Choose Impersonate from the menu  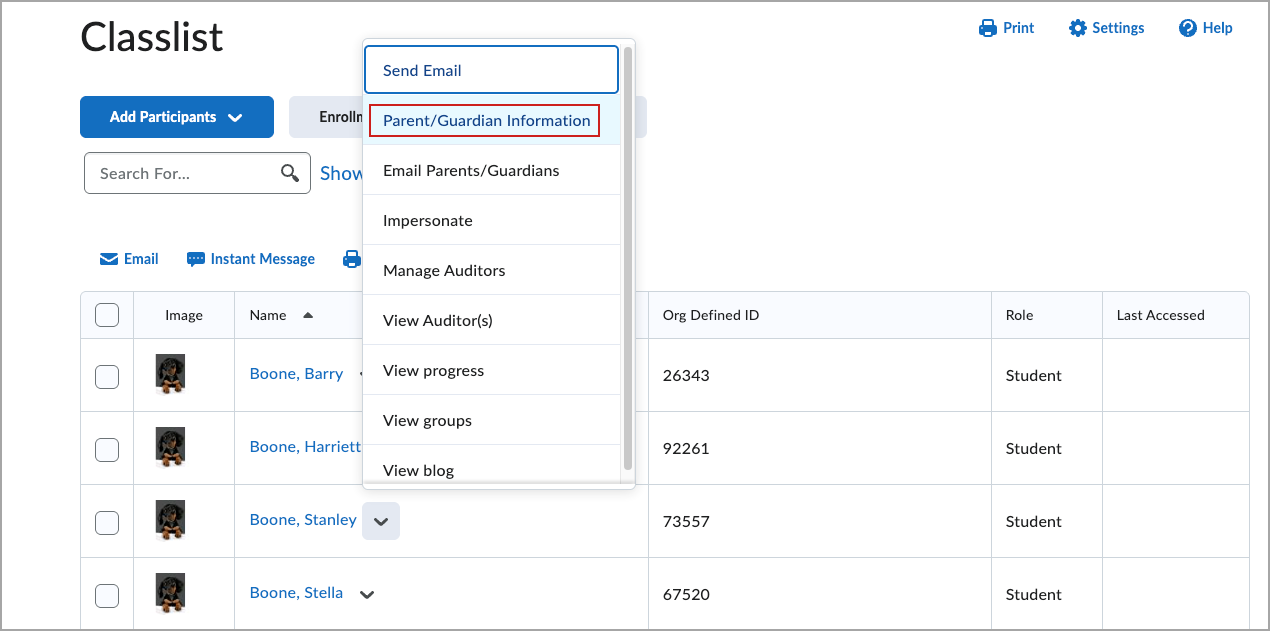[x=491, y=221]
